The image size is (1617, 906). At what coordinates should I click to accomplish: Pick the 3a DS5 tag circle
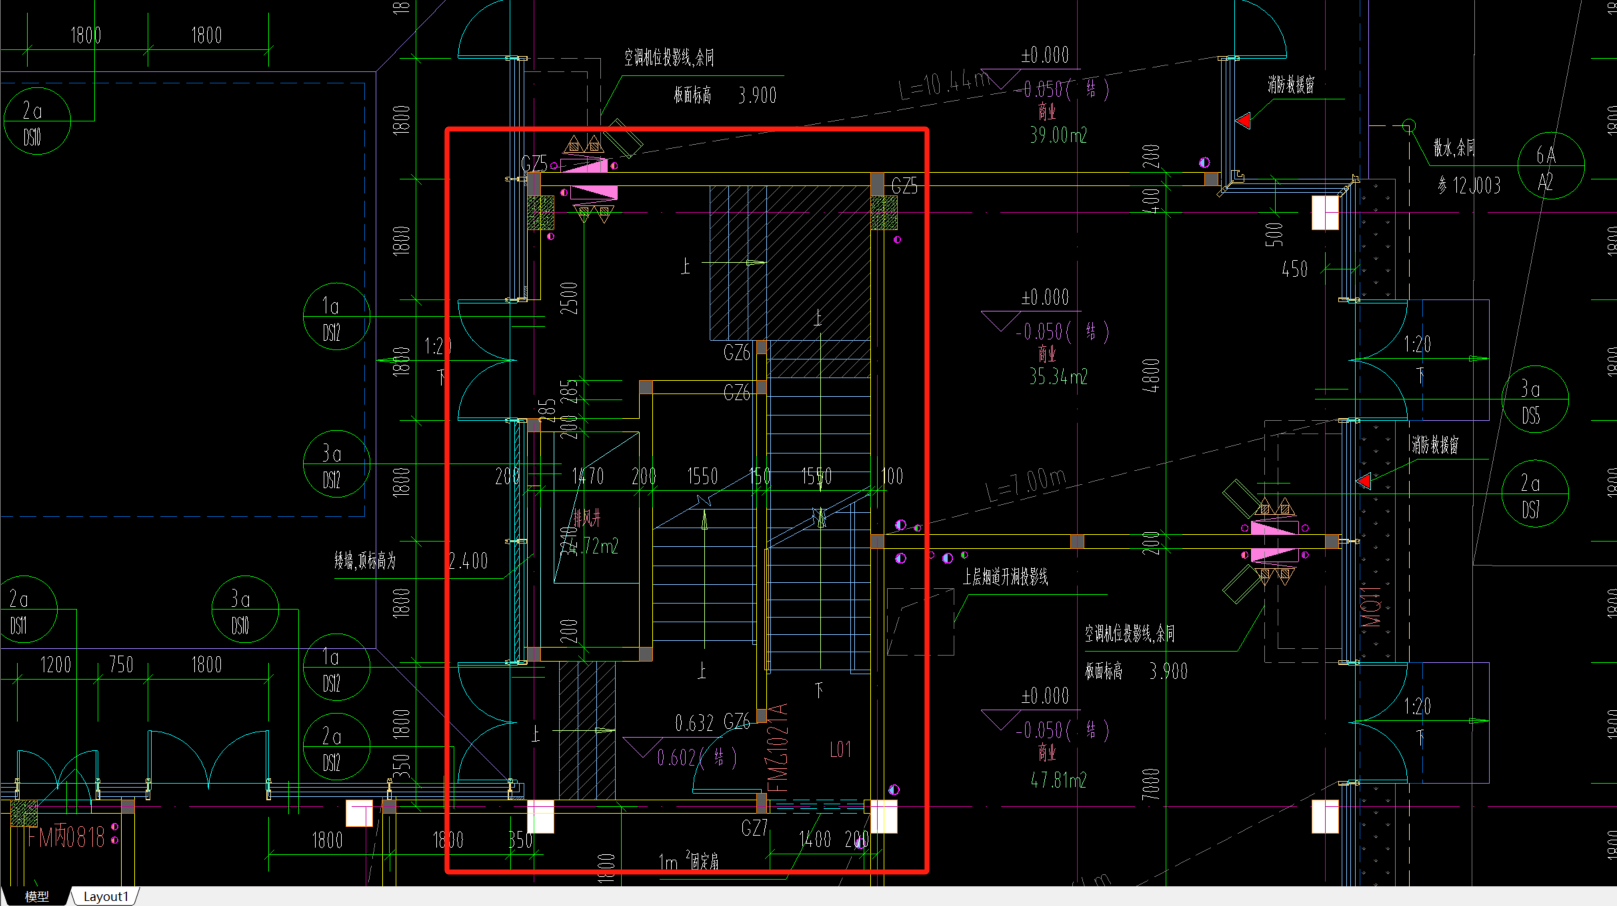(x=1535, y=400)
